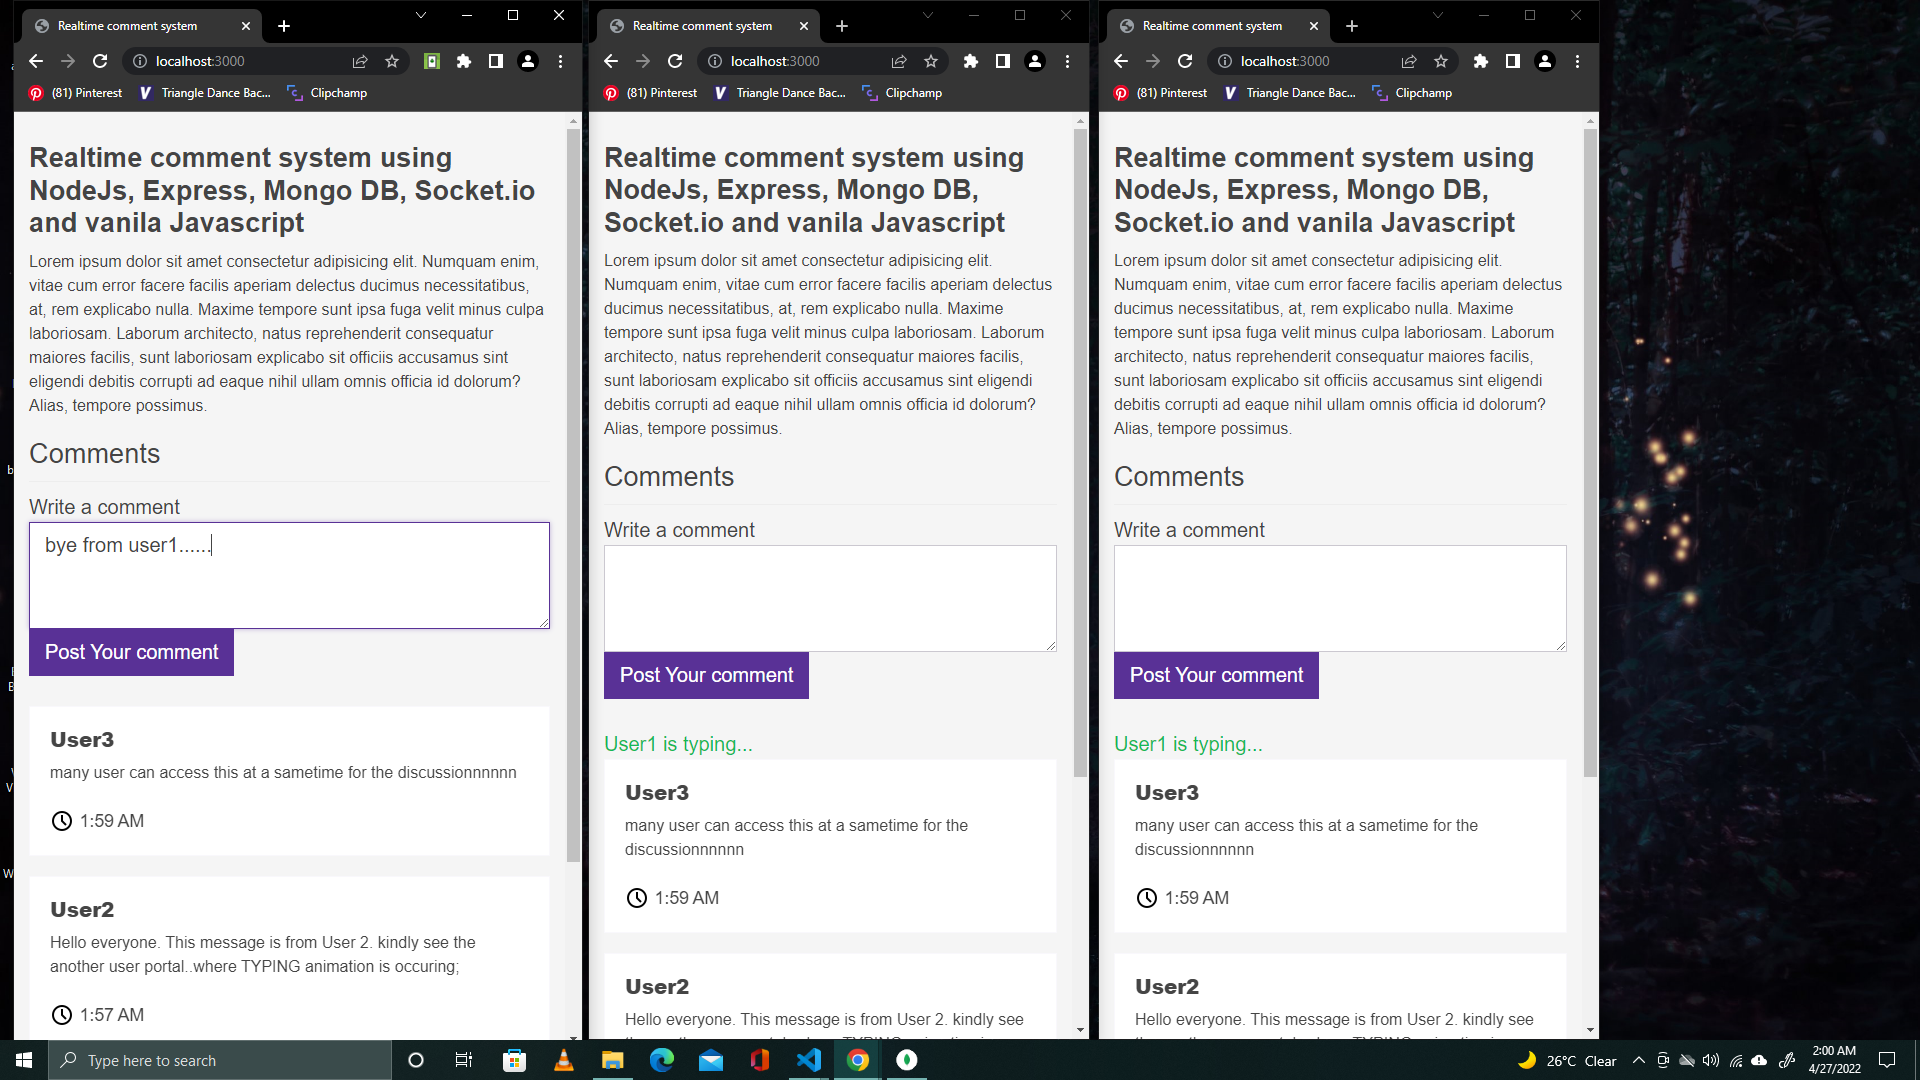
Task: Click Post Your comment in the middle window
Action: (706, 675)
